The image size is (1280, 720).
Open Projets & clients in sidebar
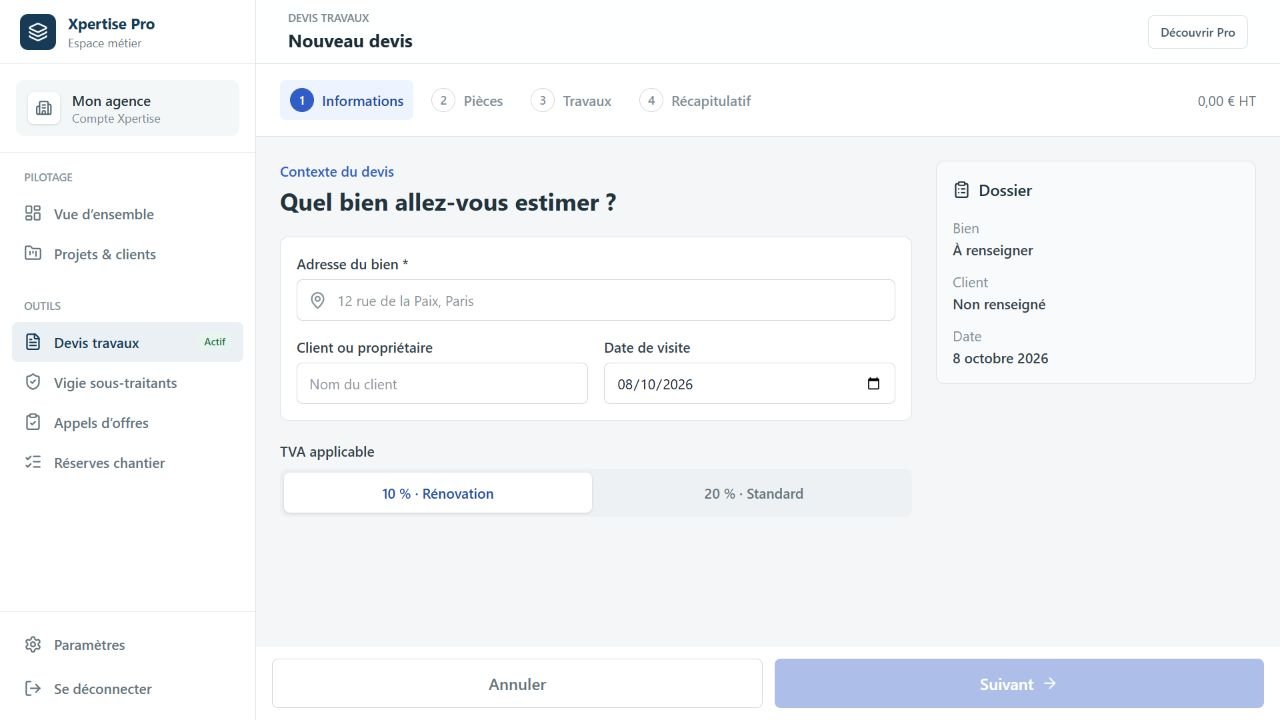coord(128,254)
